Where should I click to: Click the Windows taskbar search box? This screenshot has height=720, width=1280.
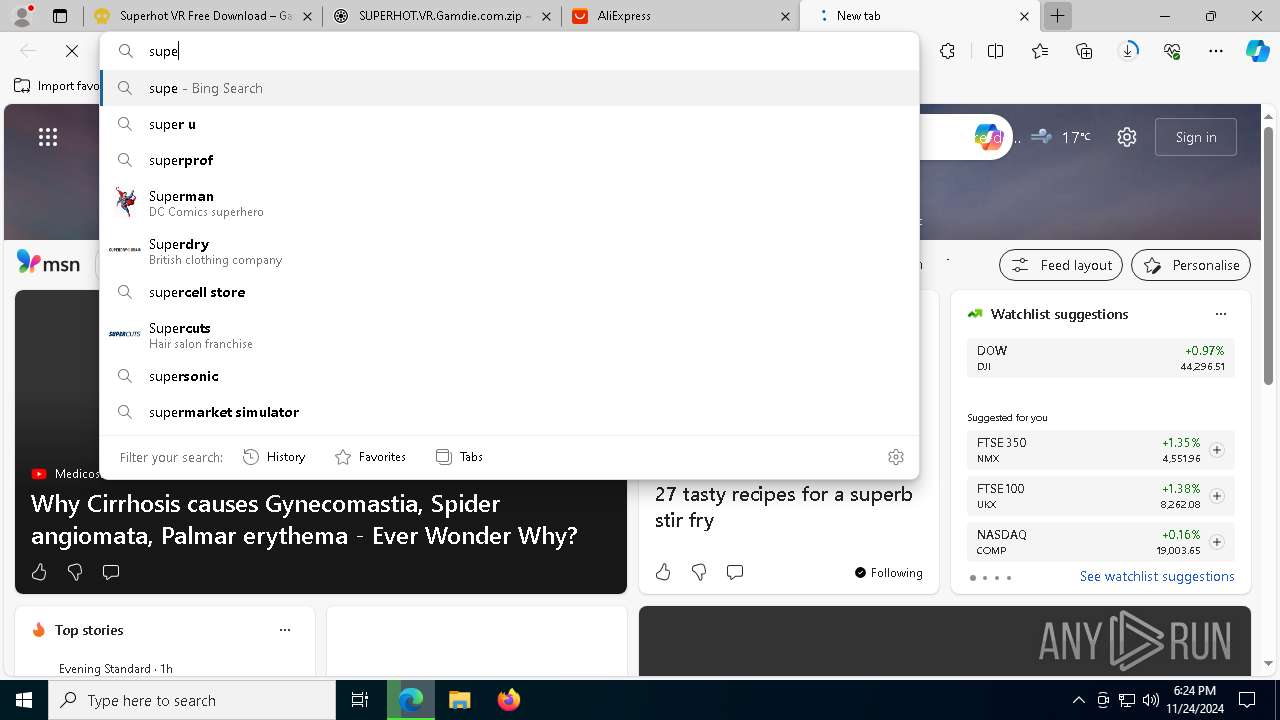click(x=192, y=700)
